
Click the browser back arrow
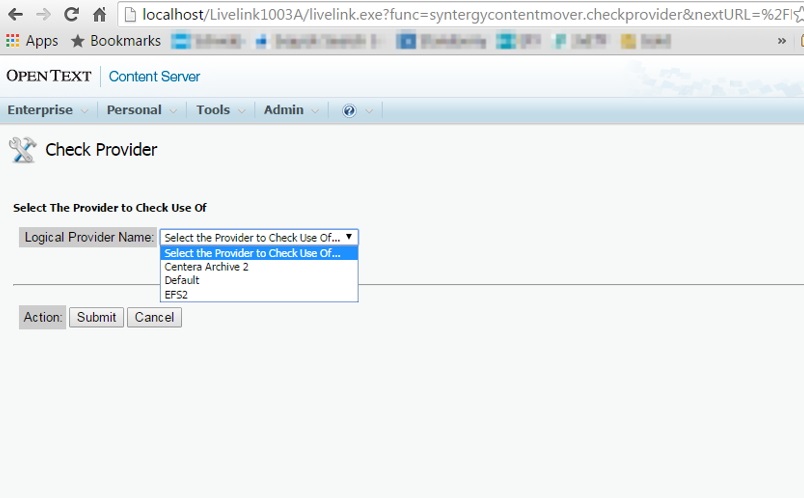point(16,15)
